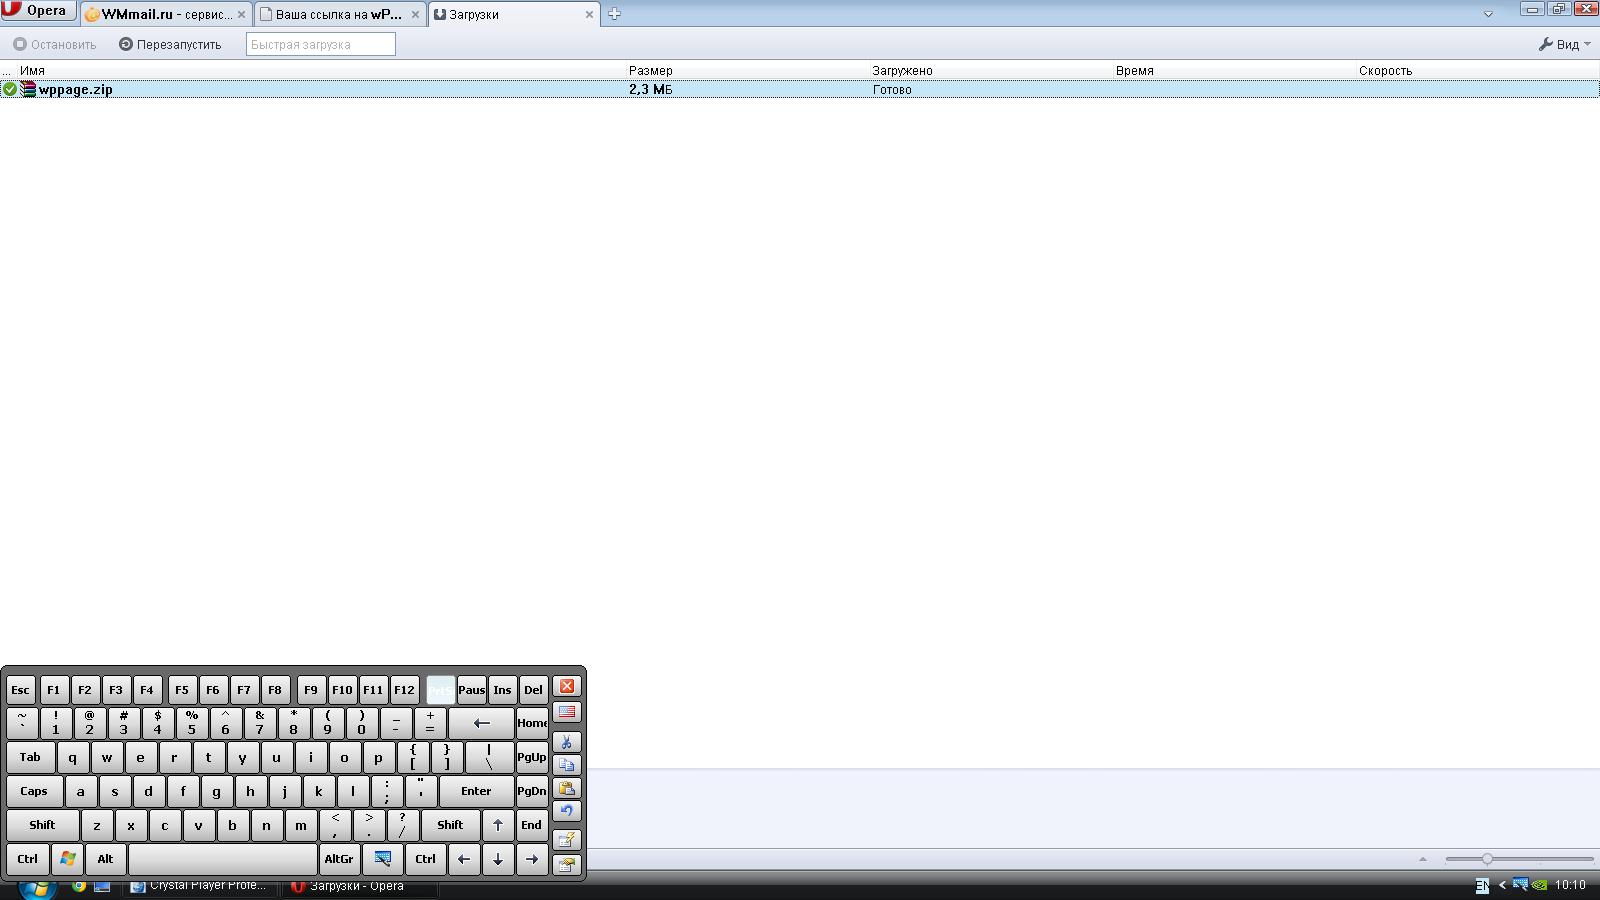Click the lightning window icon on keyboard panel
Image resolution: width=1600 pixels, height=900 pixels.
click(x=567, y=840)
